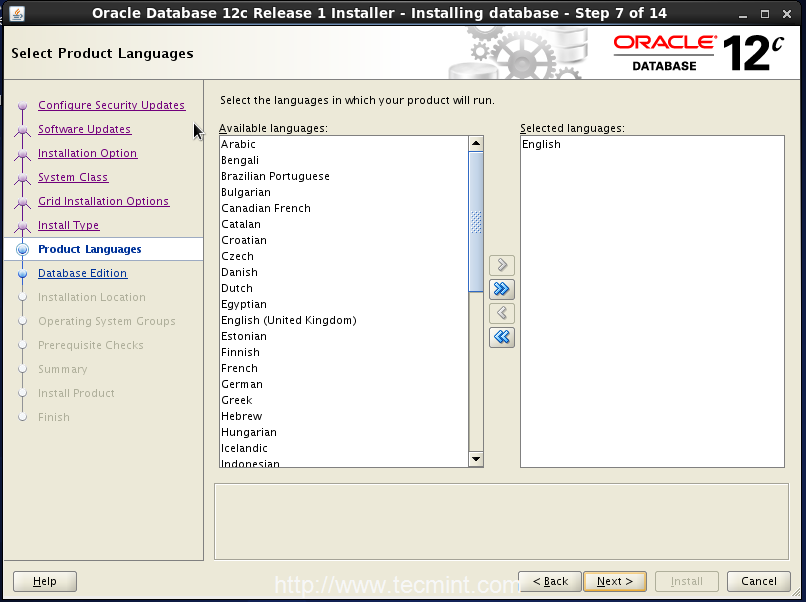Screen dimensions: 806x602
Task: Select Bengali in available languages
Action: 344,160
